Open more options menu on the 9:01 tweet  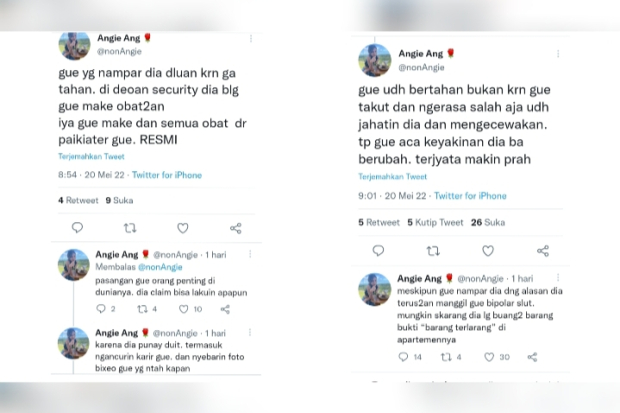[558, 54]
